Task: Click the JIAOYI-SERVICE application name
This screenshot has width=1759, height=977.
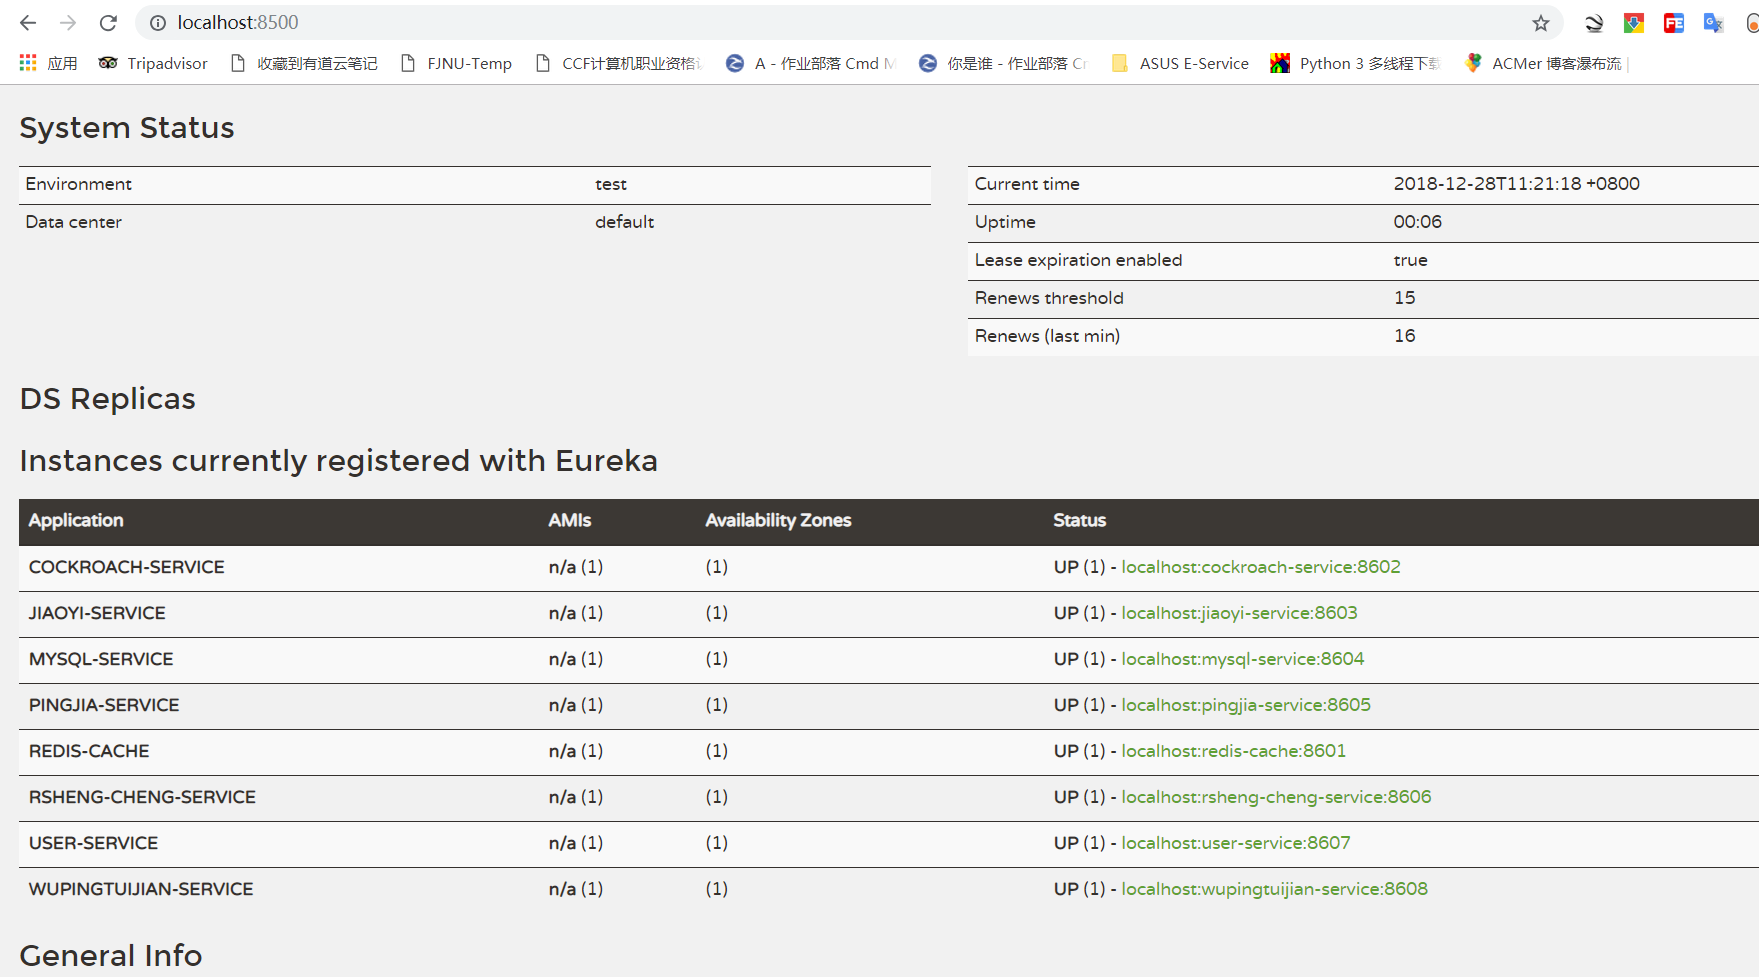Action: [x=97, y=613]
